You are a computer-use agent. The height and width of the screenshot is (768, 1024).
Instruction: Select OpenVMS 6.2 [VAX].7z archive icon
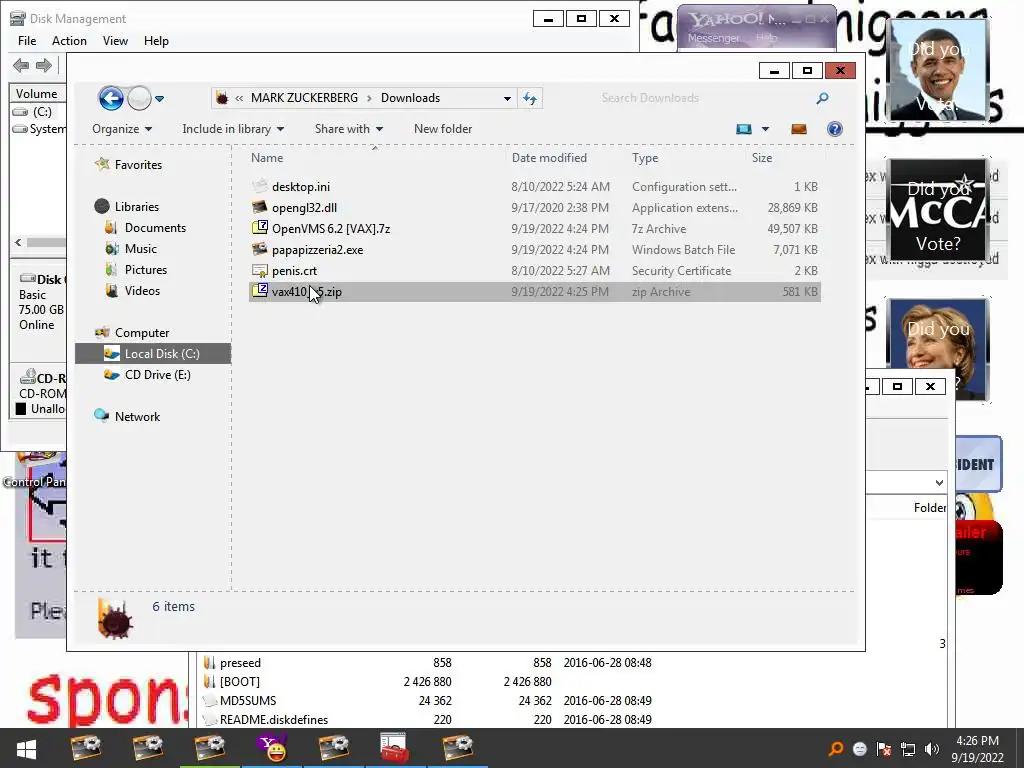tap(260, 229)
